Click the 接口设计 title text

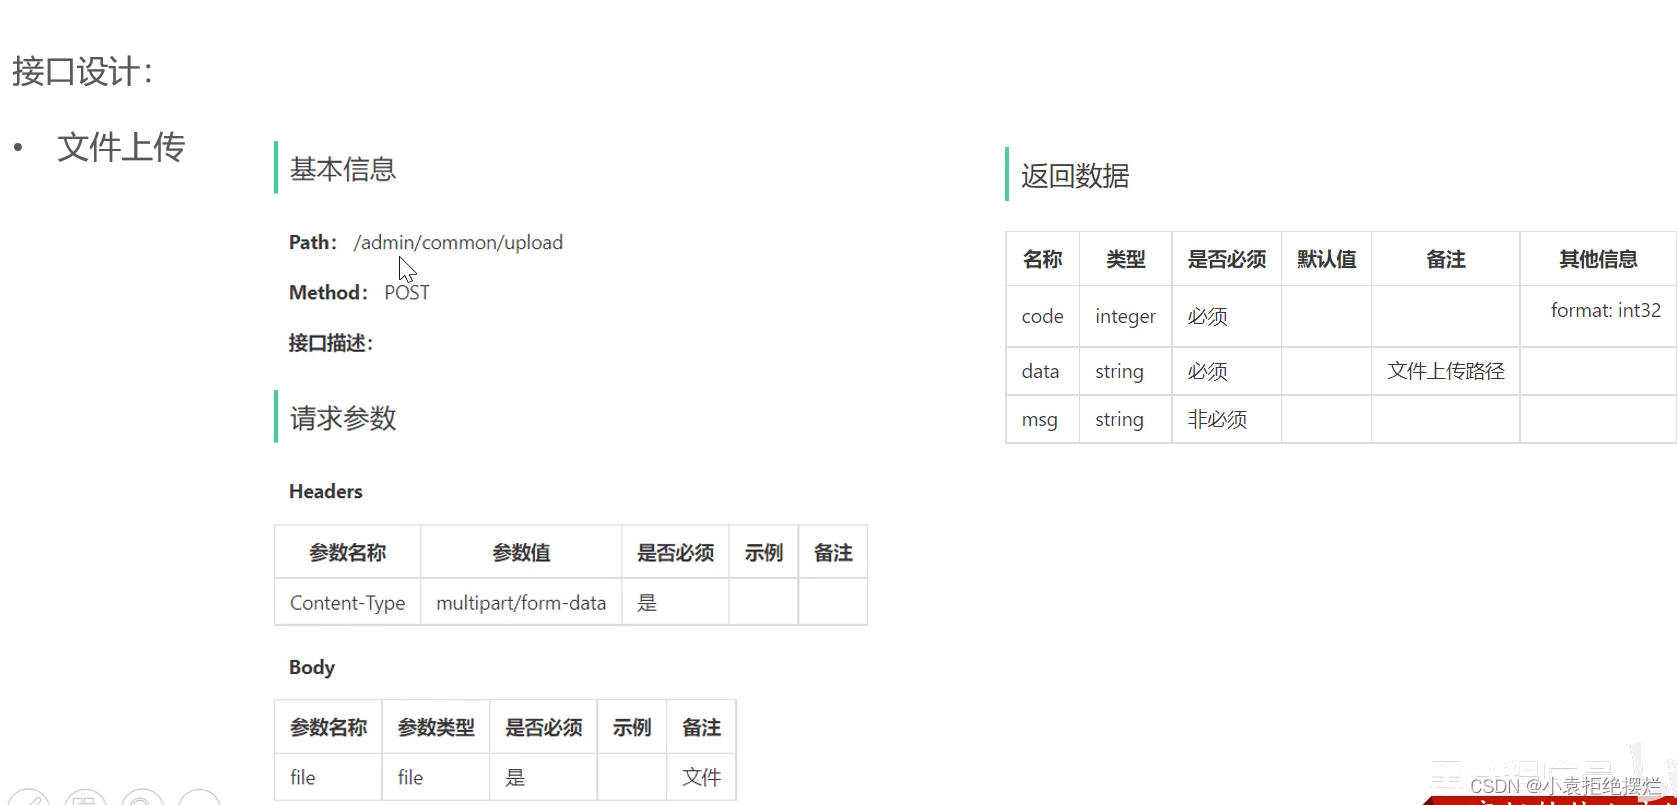(83, 71)
